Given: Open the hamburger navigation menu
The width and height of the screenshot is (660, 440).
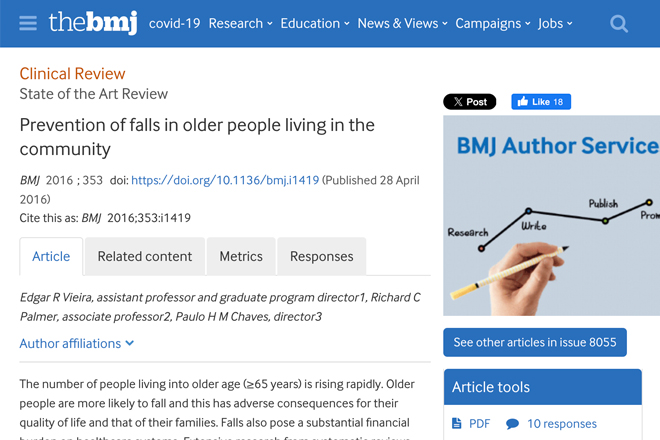Looking at the screenshot, I should (x=28, y=23).
